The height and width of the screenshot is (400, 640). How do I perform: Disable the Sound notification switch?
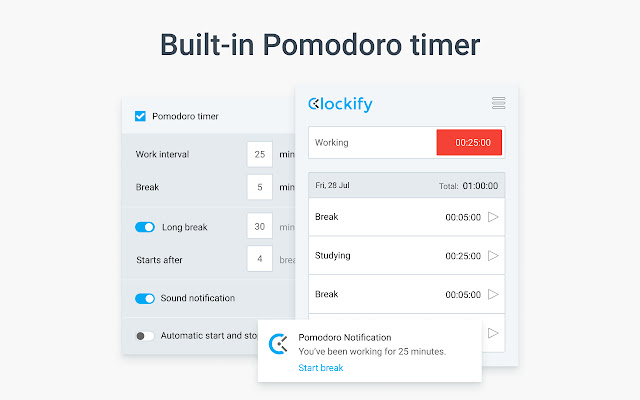click(x=145, y=298)
